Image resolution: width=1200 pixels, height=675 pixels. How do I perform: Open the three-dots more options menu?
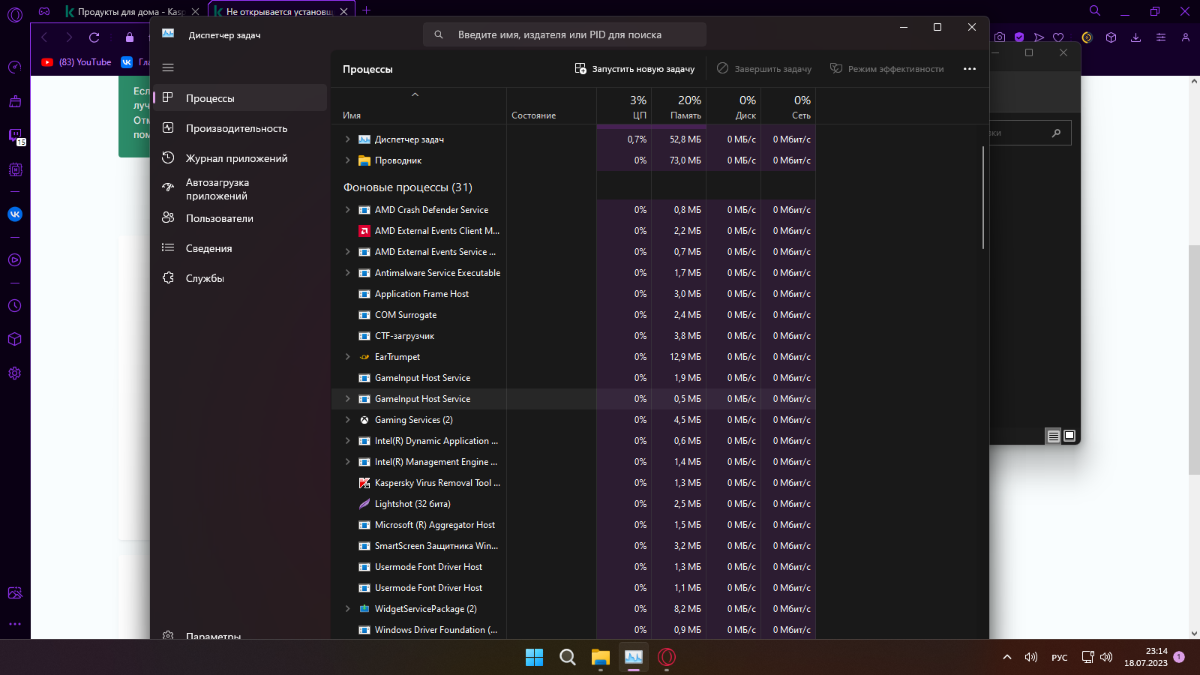click(x=969, y=69)
